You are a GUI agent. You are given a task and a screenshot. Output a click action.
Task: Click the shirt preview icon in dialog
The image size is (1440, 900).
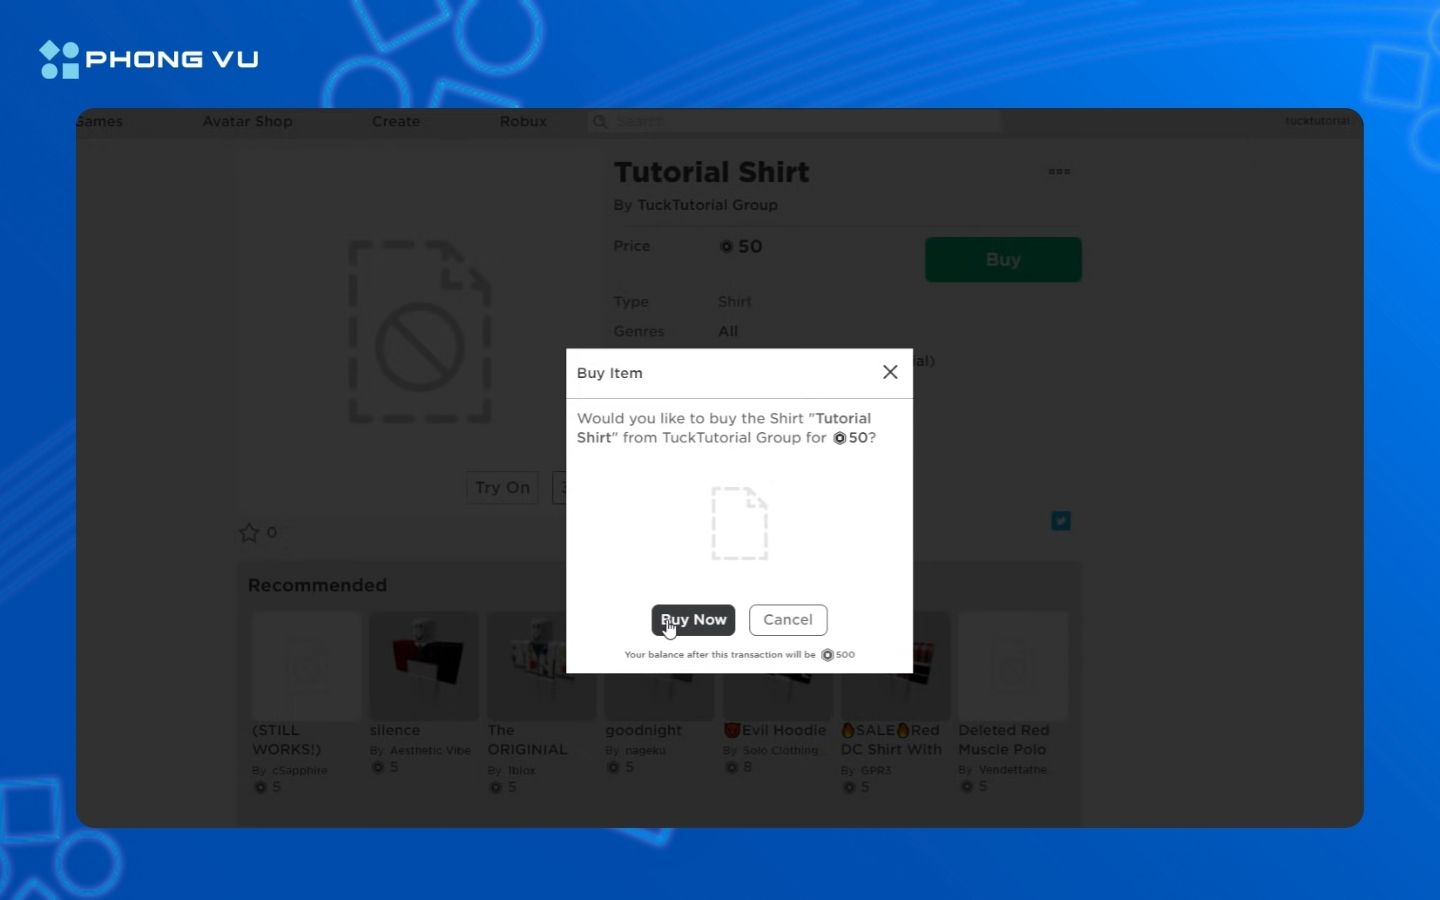click(739, 523)
